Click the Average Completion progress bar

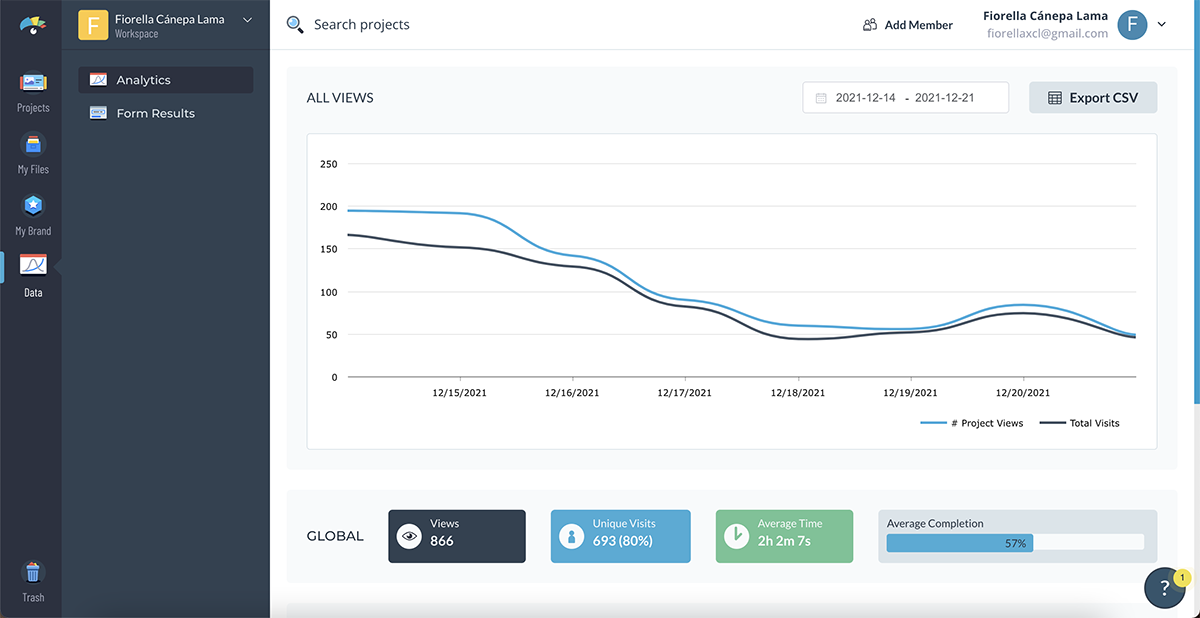pos(1015,542)
